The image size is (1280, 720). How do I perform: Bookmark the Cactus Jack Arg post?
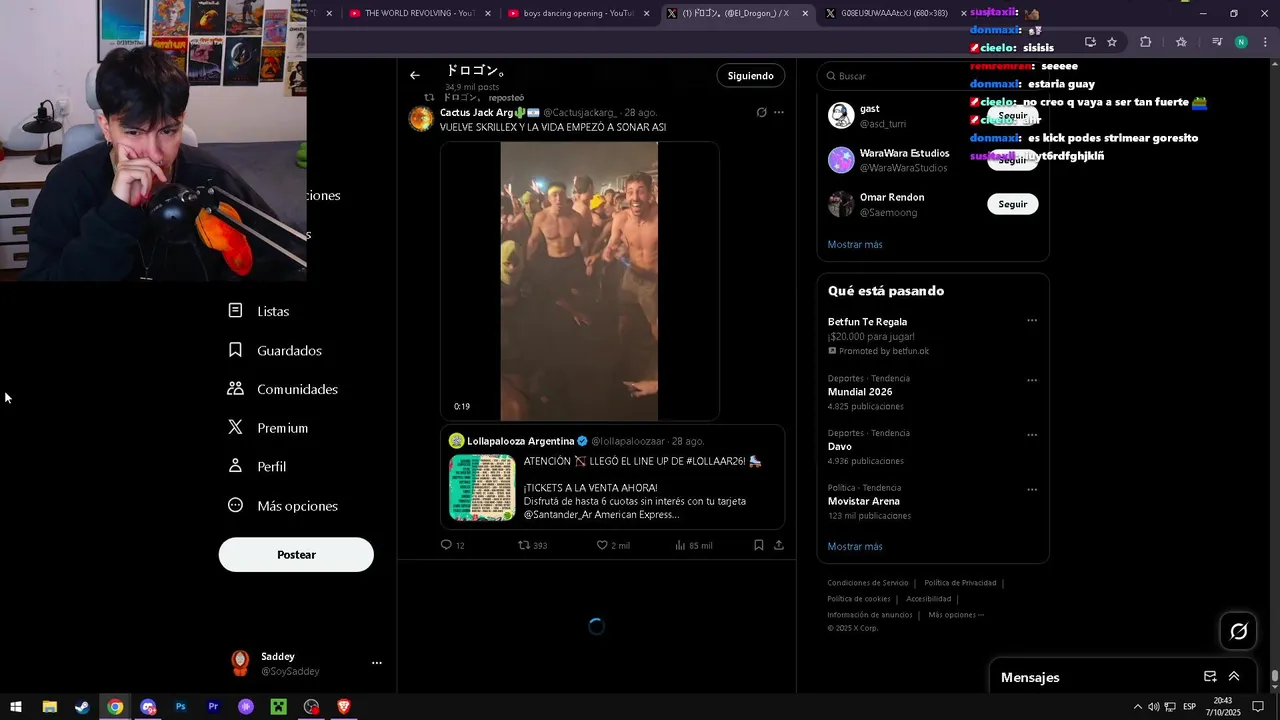(759, 545)
